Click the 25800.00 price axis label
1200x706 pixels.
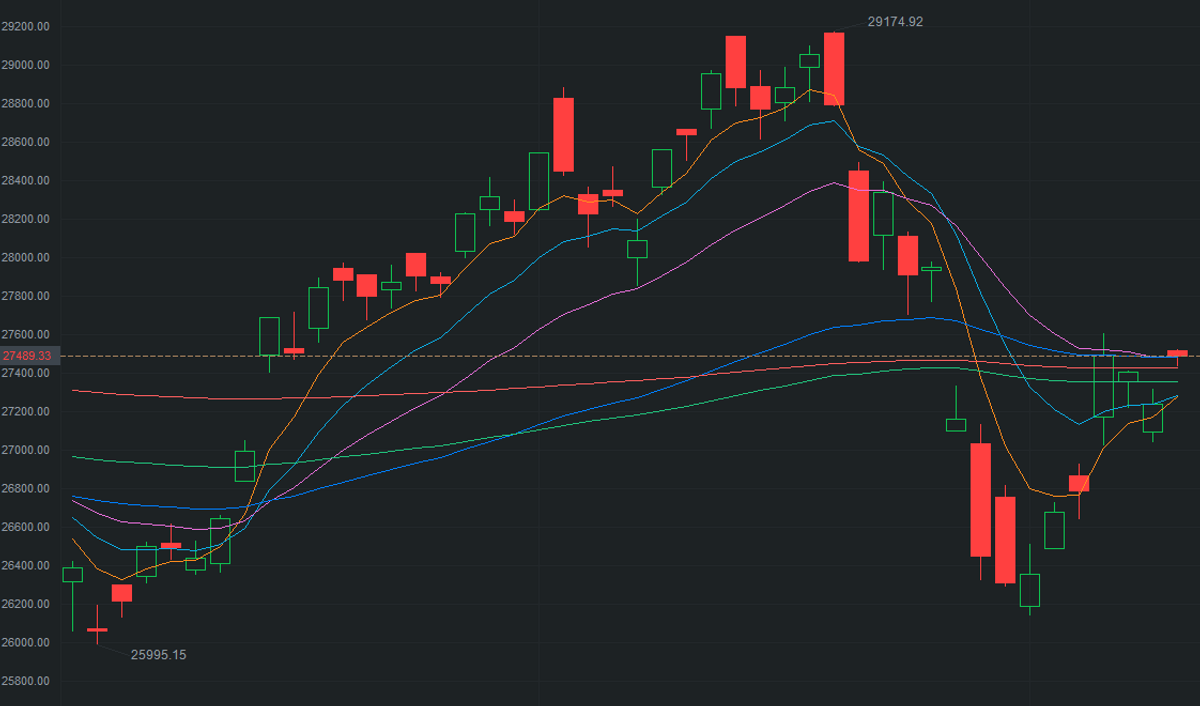[x=26, y=681]
